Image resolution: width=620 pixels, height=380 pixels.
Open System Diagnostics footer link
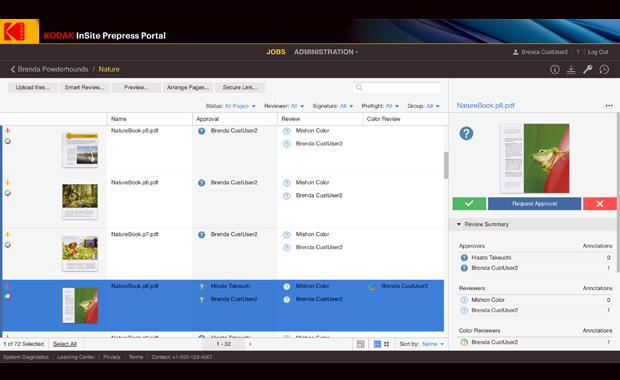(26, 357)
